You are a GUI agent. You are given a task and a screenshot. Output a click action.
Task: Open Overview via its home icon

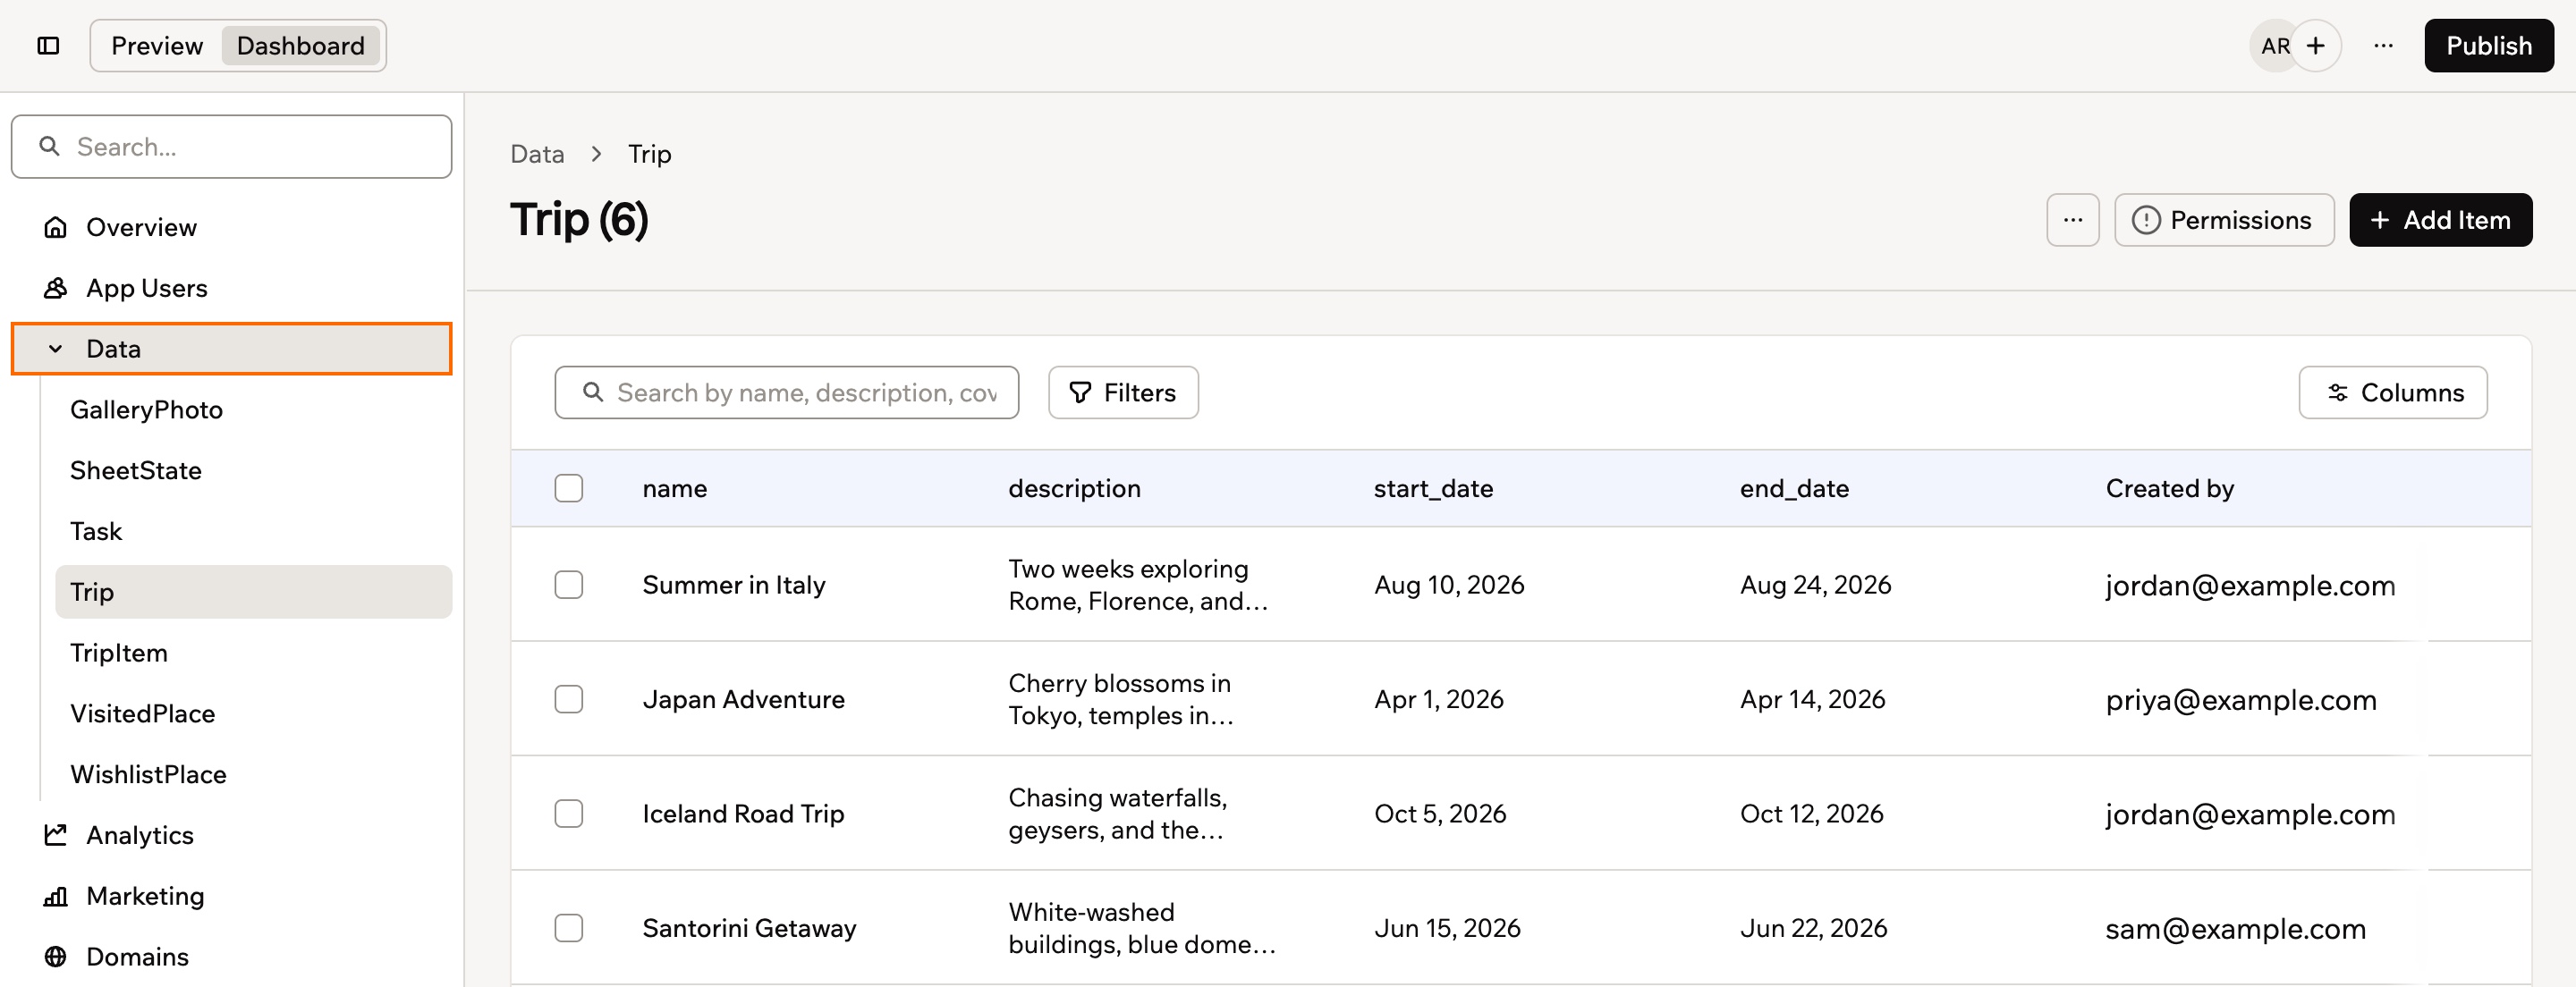point(56,228)
